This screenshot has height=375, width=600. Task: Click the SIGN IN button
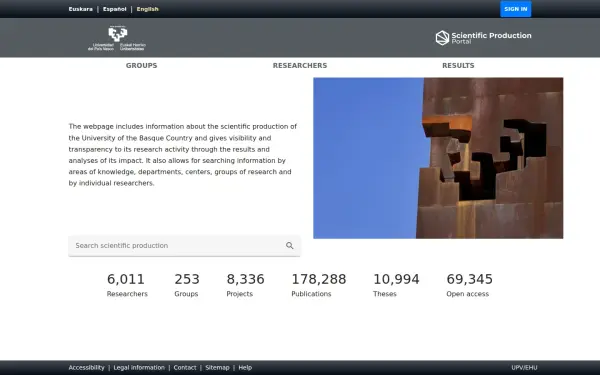pos(515,9)
